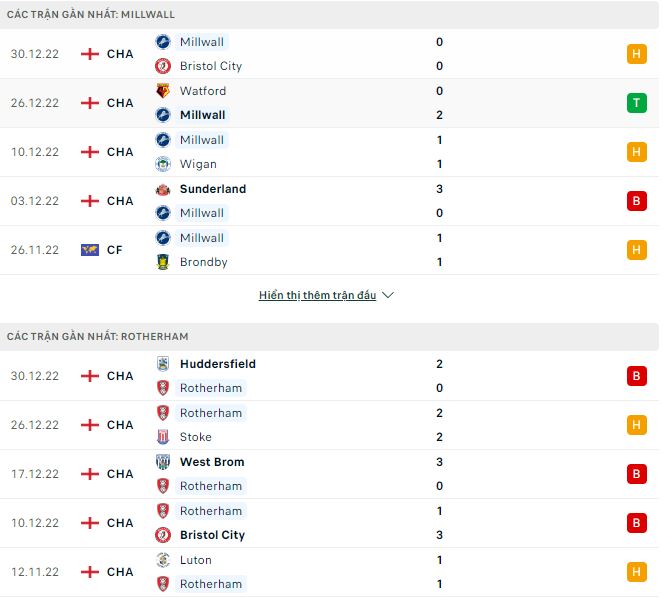Click the West Brom team name
Image resolution: width=663 pixels, height=599 pixels.
(212, 462)
